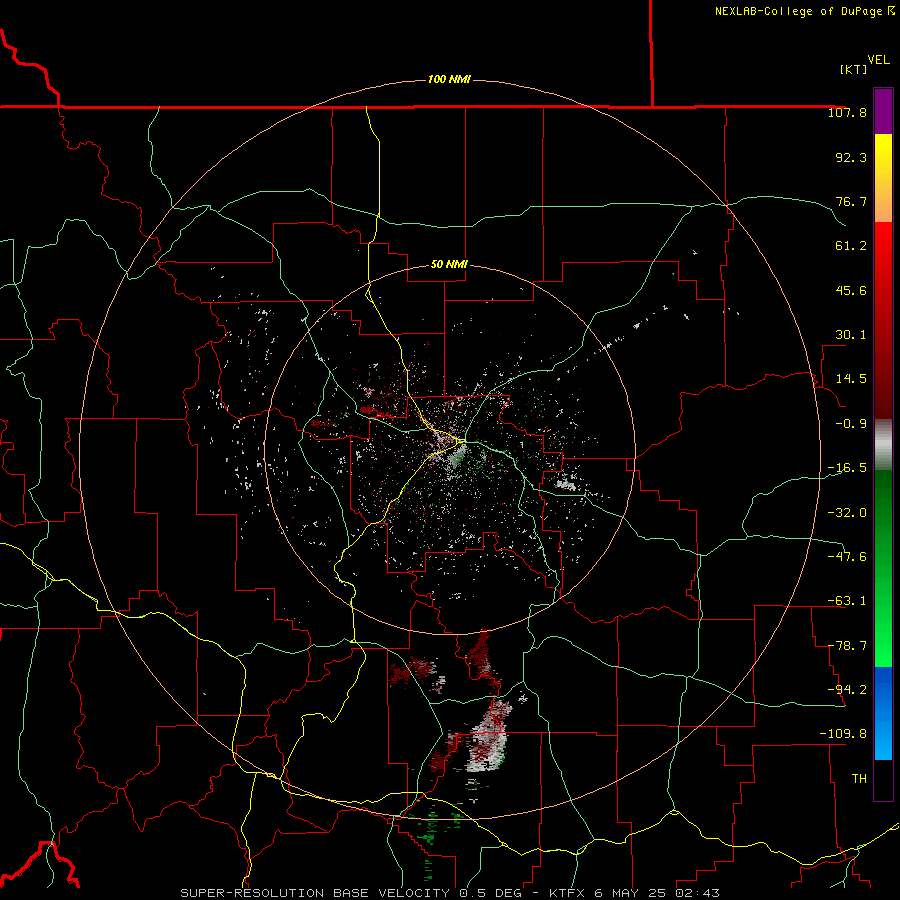The width and height of the screenshot is (900, 900).
Task: Click the 100 NMI range ring label
Action: click(449, 79)
